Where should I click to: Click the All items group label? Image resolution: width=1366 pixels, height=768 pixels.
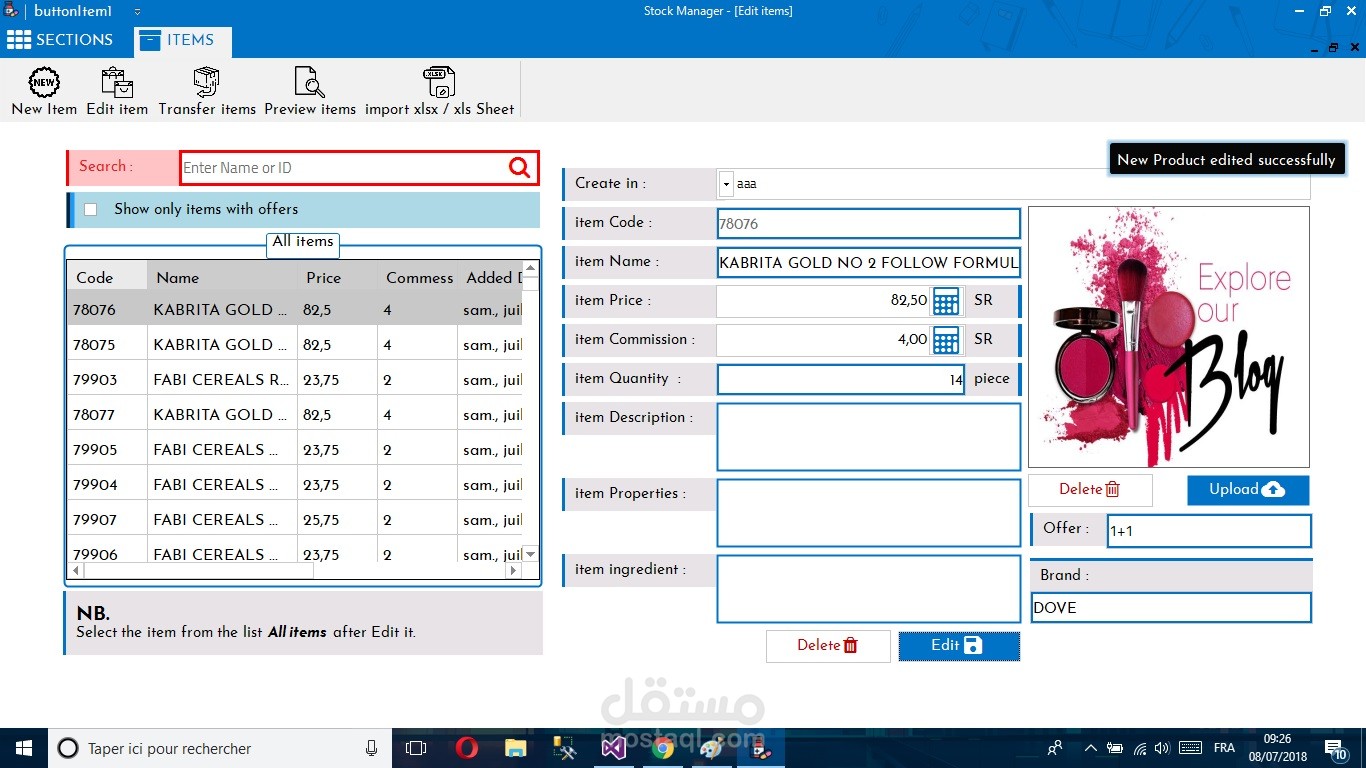tap(303, 242)
